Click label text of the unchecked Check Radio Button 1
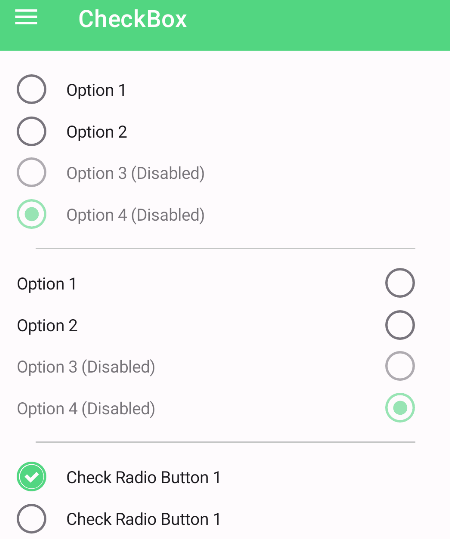This screenshot has height=539, width=450. pyautogui.click(x=143, y=519)
